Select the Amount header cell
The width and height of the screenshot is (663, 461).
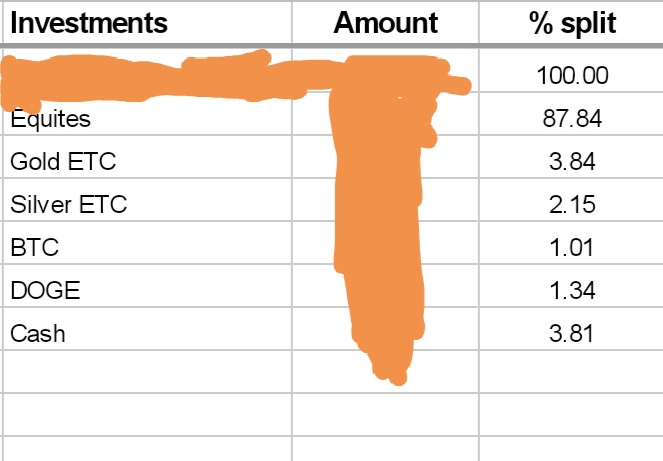[385, 22]
